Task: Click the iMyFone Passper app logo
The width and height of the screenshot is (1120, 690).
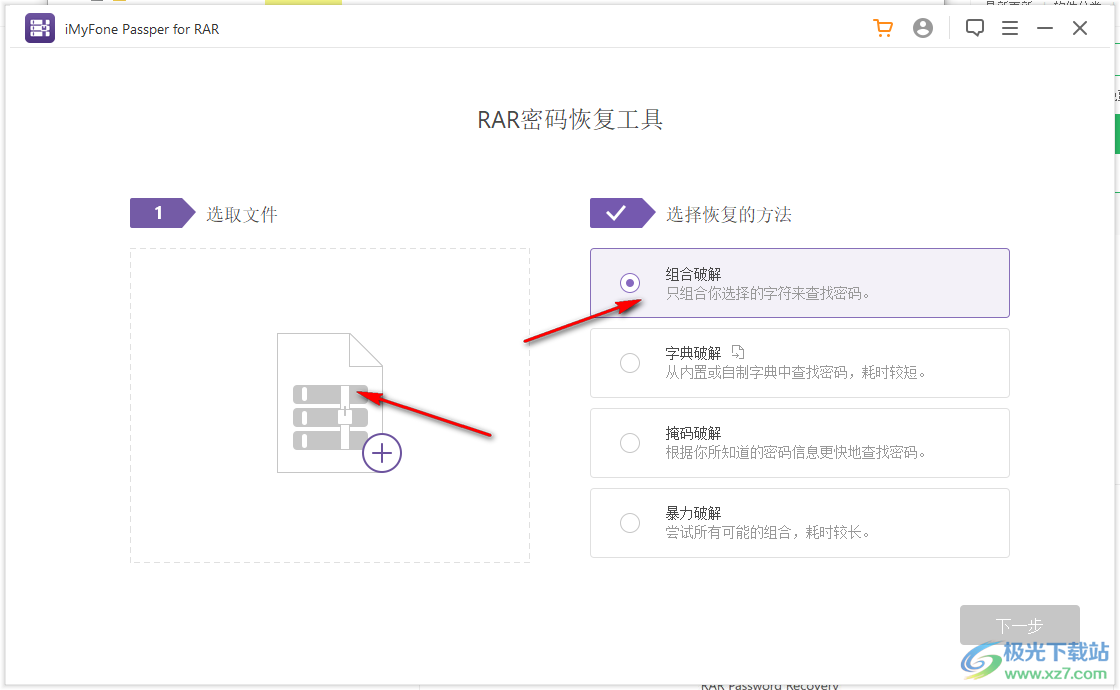Action: coord(40,29)
